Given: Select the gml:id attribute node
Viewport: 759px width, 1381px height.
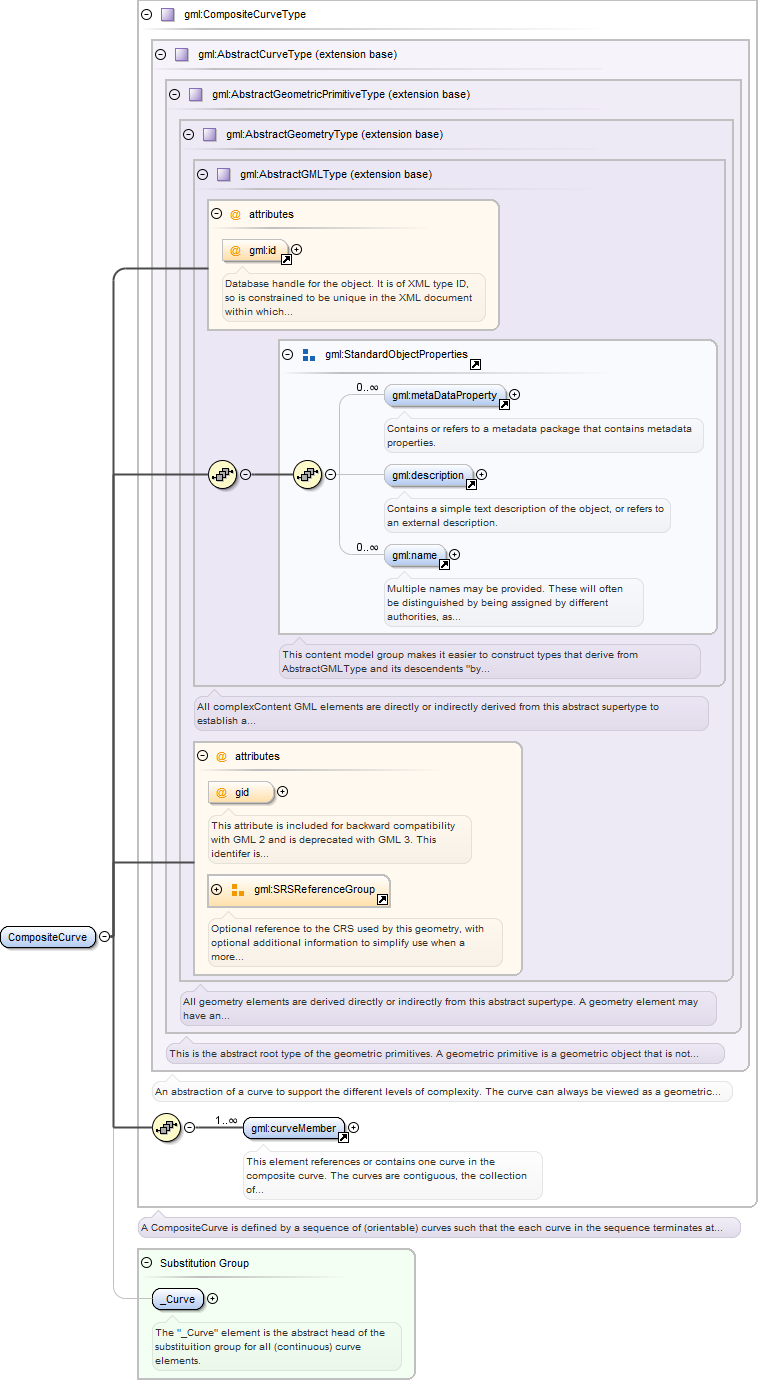Looking at the screenshot, I should (255, 250).
